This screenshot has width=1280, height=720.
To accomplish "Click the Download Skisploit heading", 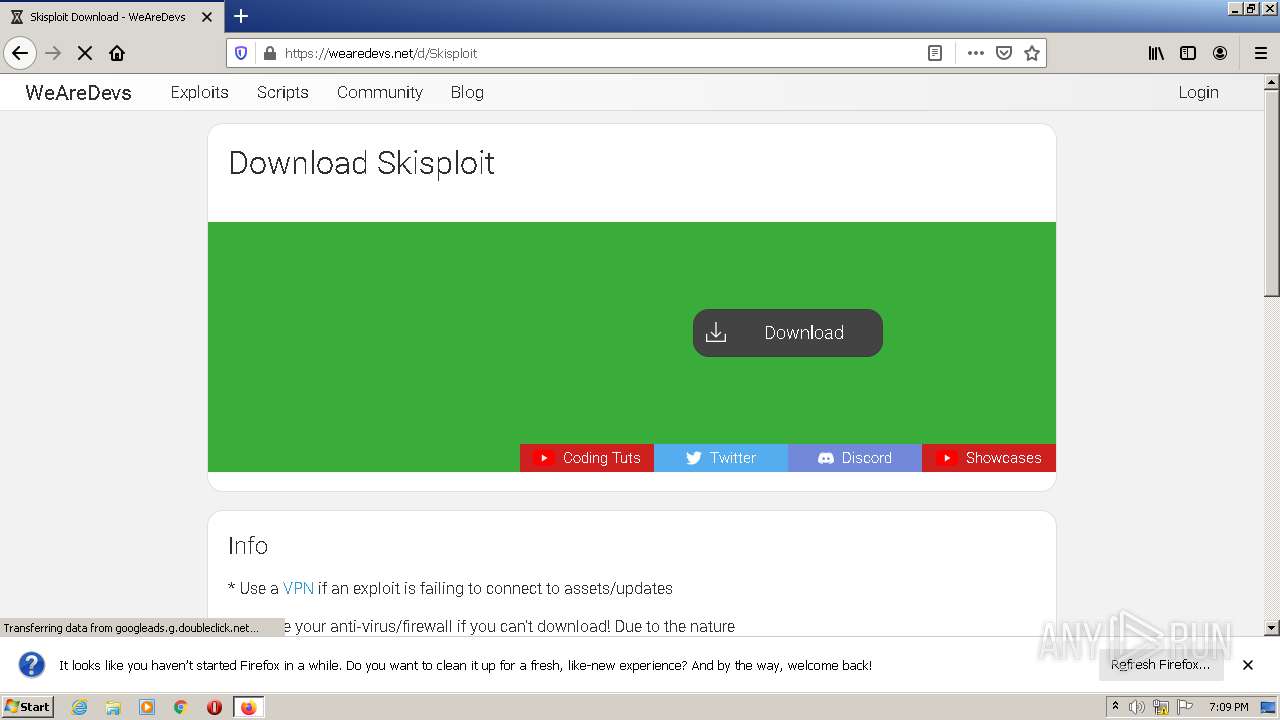I will (362, 163).
